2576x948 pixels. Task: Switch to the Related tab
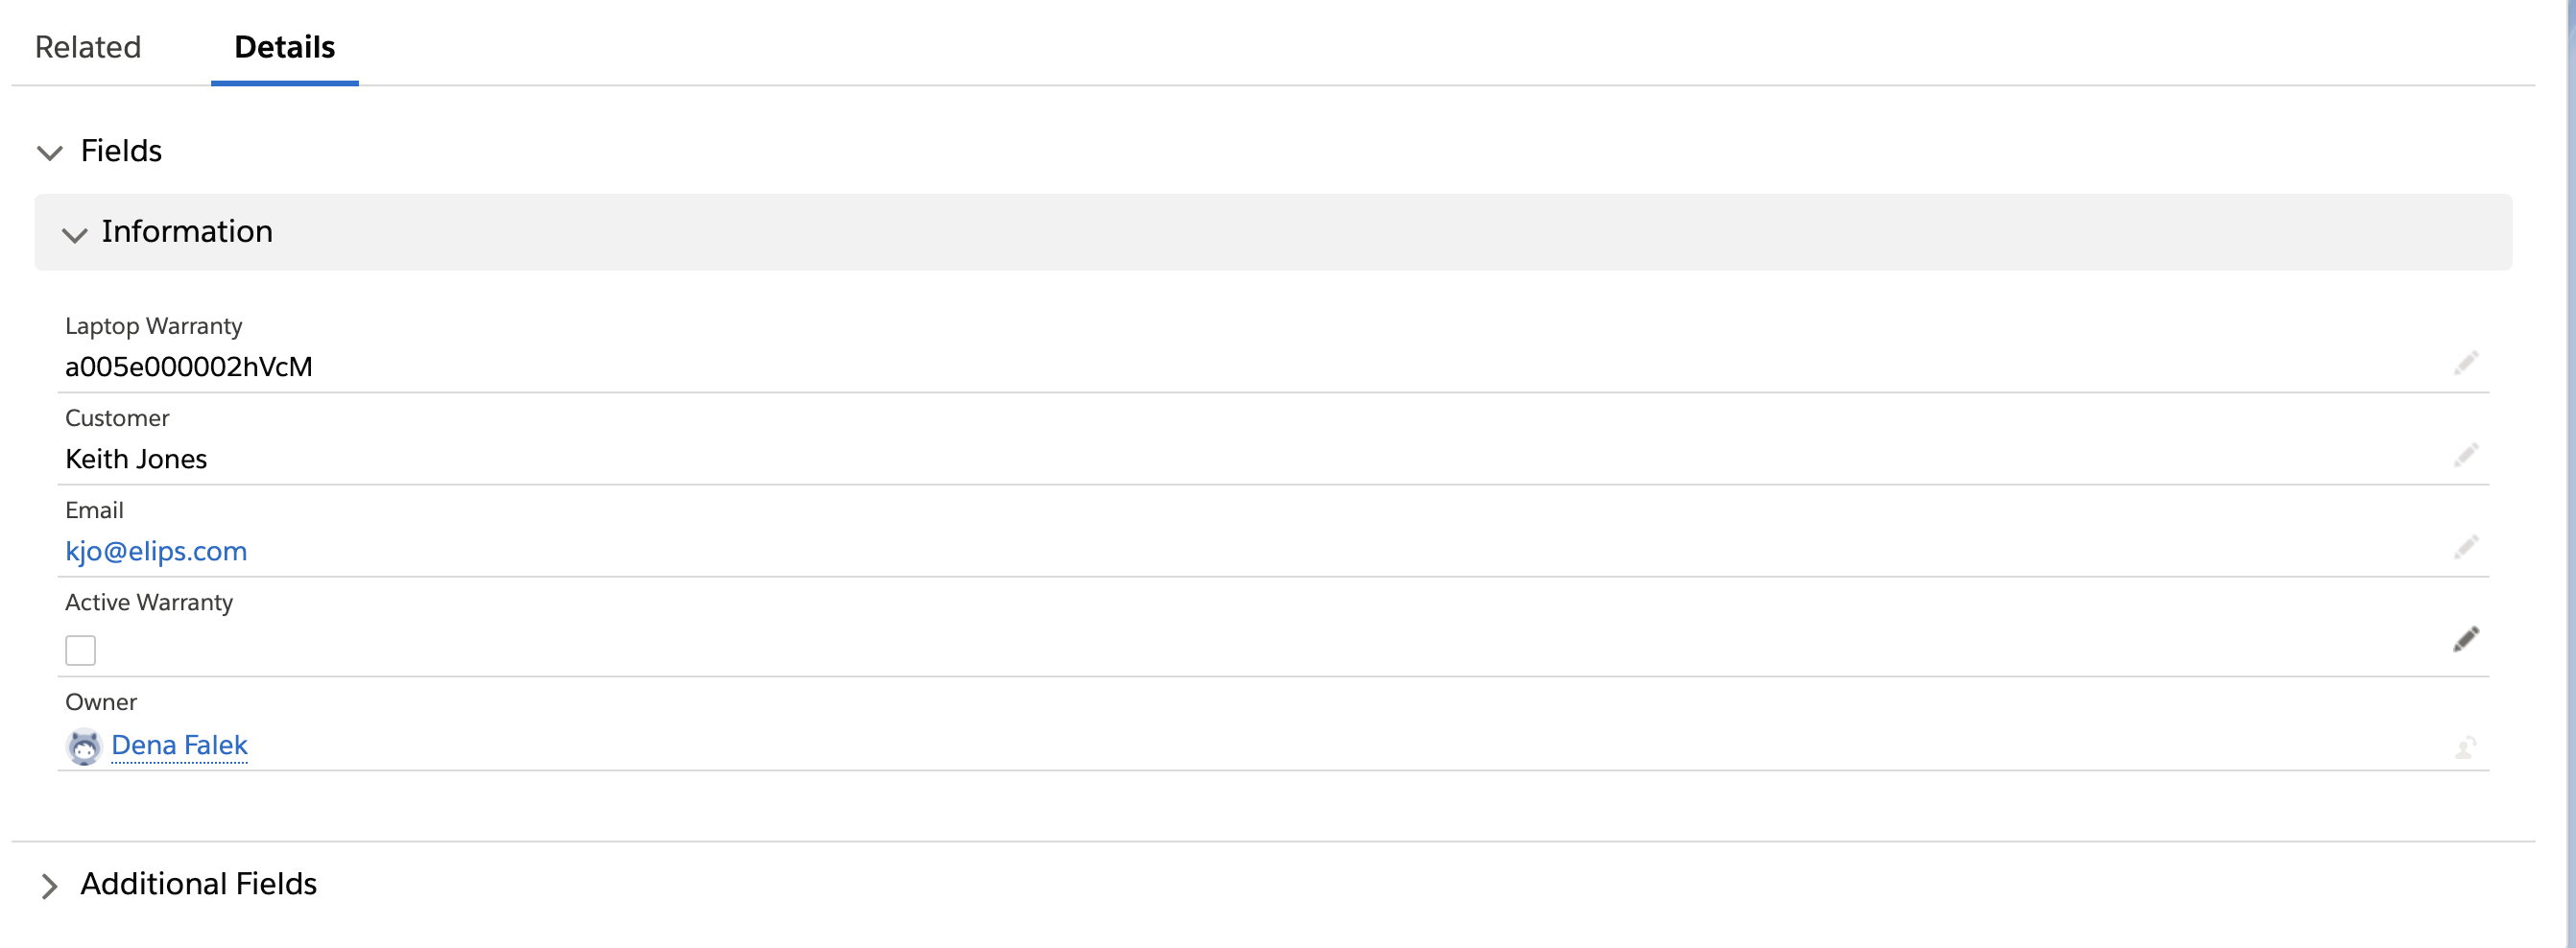click(x=88, y=47)
